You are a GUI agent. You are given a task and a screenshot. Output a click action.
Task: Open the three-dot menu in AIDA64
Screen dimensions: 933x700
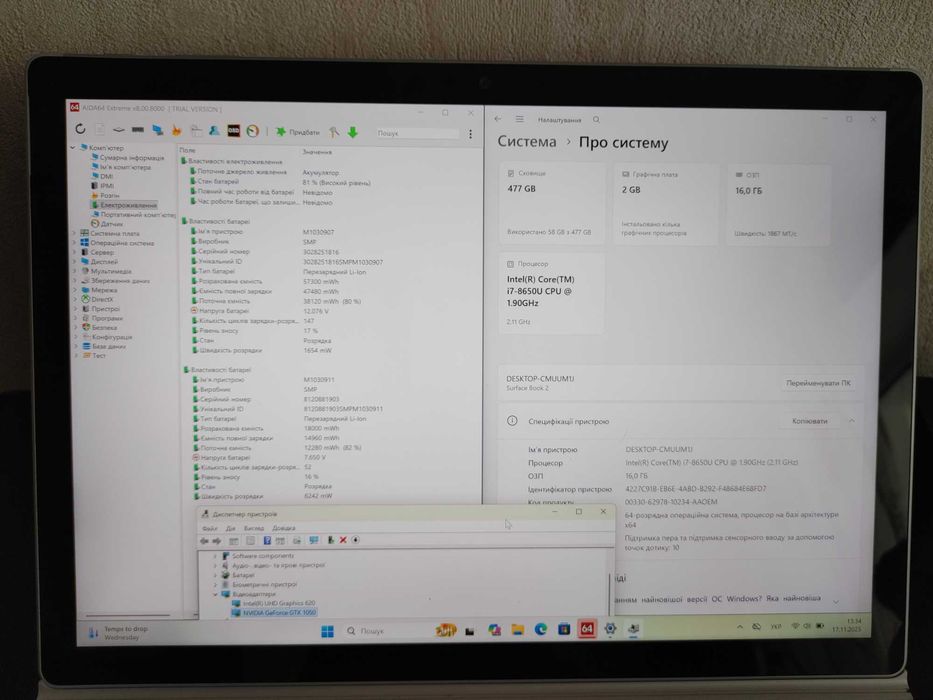click(x=470, y=135)
